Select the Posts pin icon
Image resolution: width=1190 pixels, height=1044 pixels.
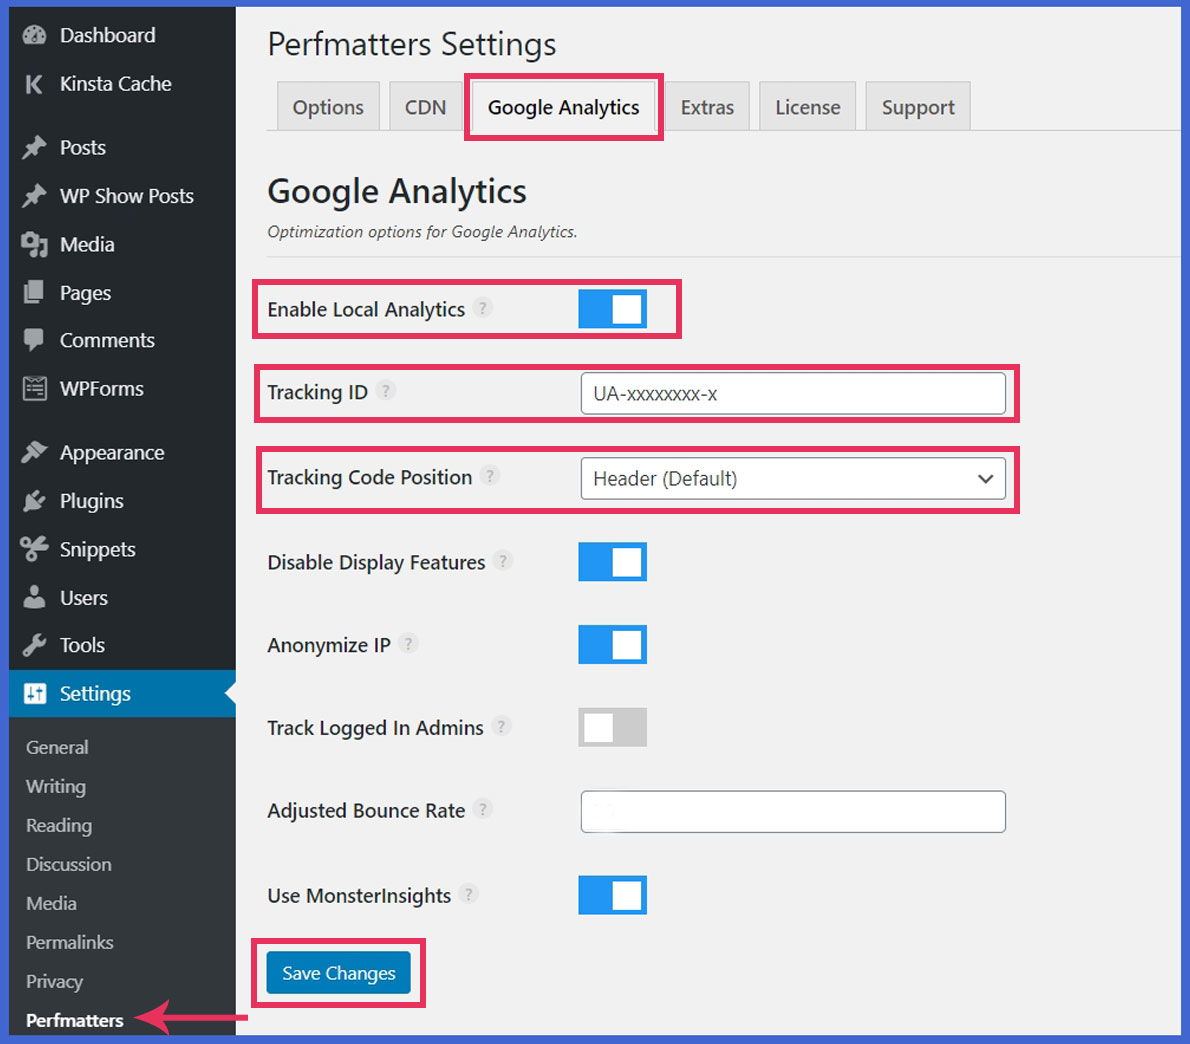pyautogui.click(x=34, y=147)
